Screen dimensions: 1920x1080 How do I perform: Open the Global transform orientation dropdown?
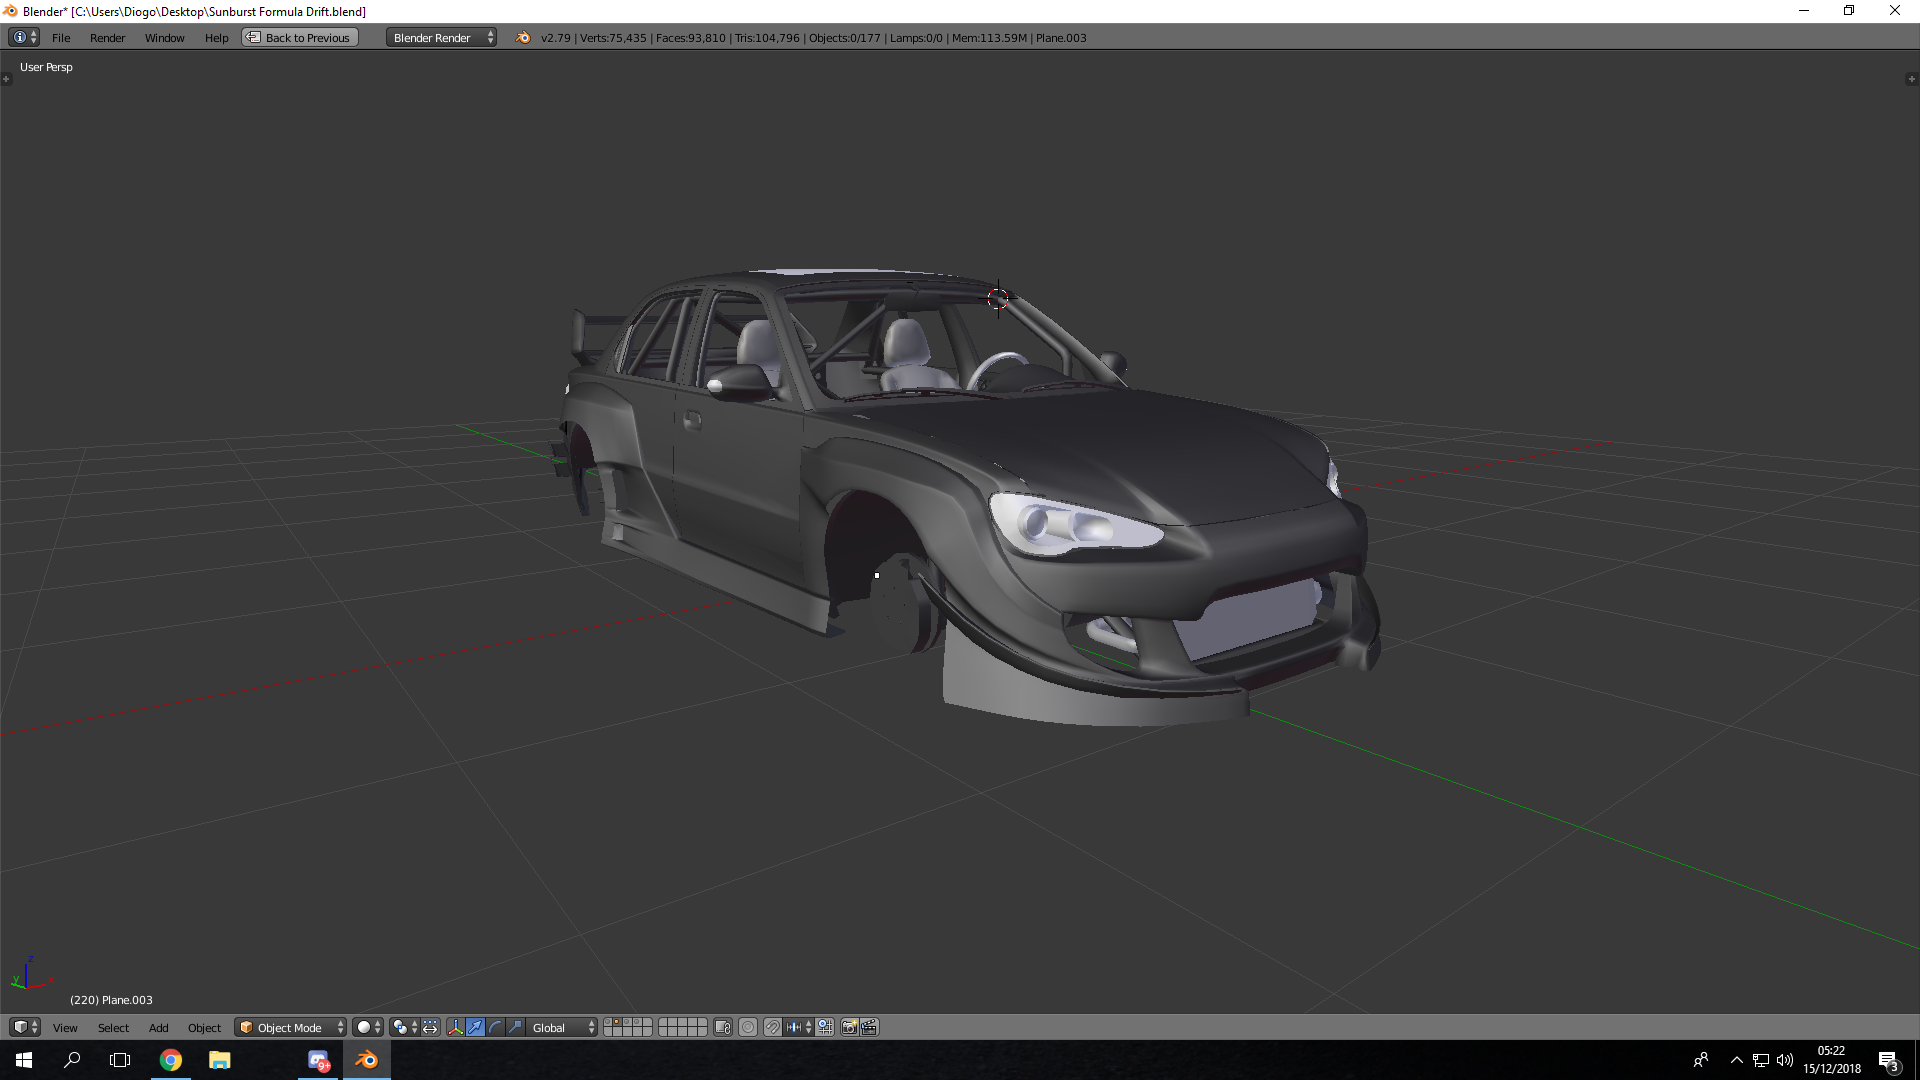561,1027
